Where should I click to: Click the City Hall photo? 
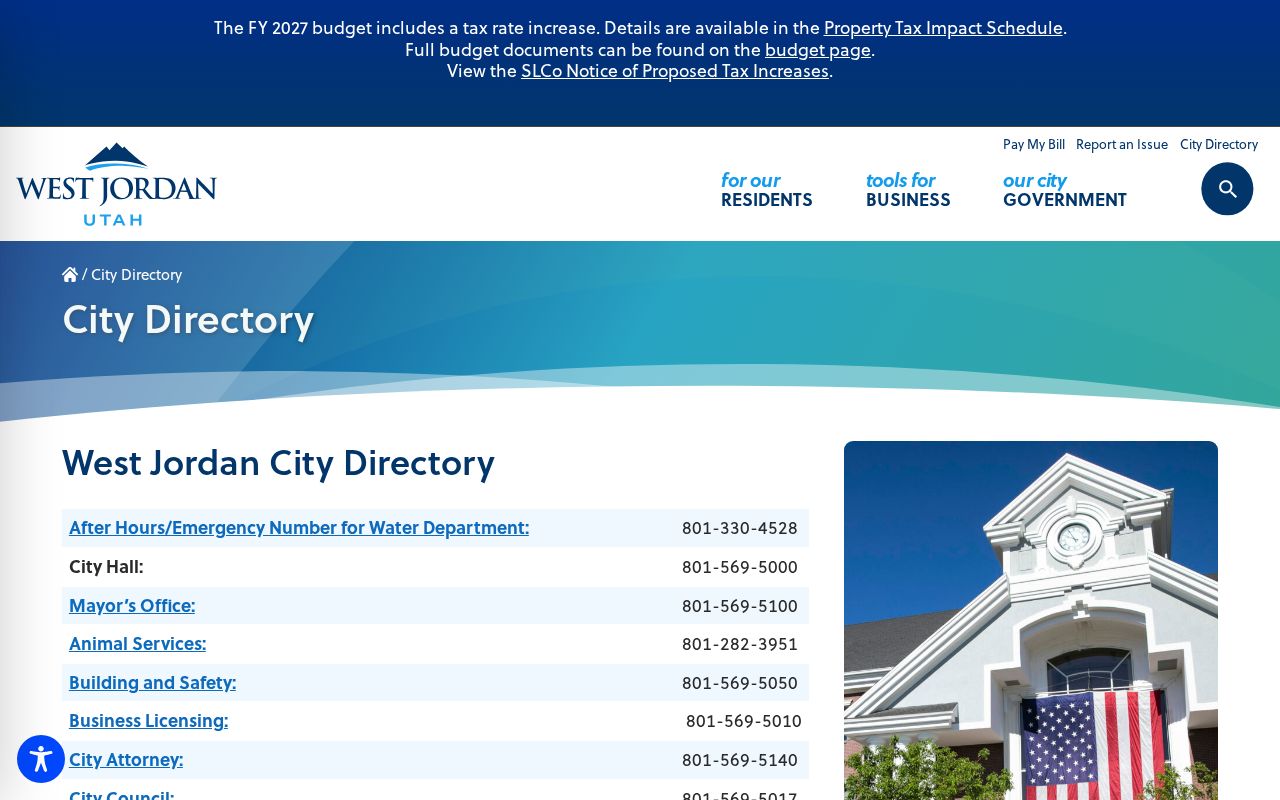click(x=1031, y=620)
